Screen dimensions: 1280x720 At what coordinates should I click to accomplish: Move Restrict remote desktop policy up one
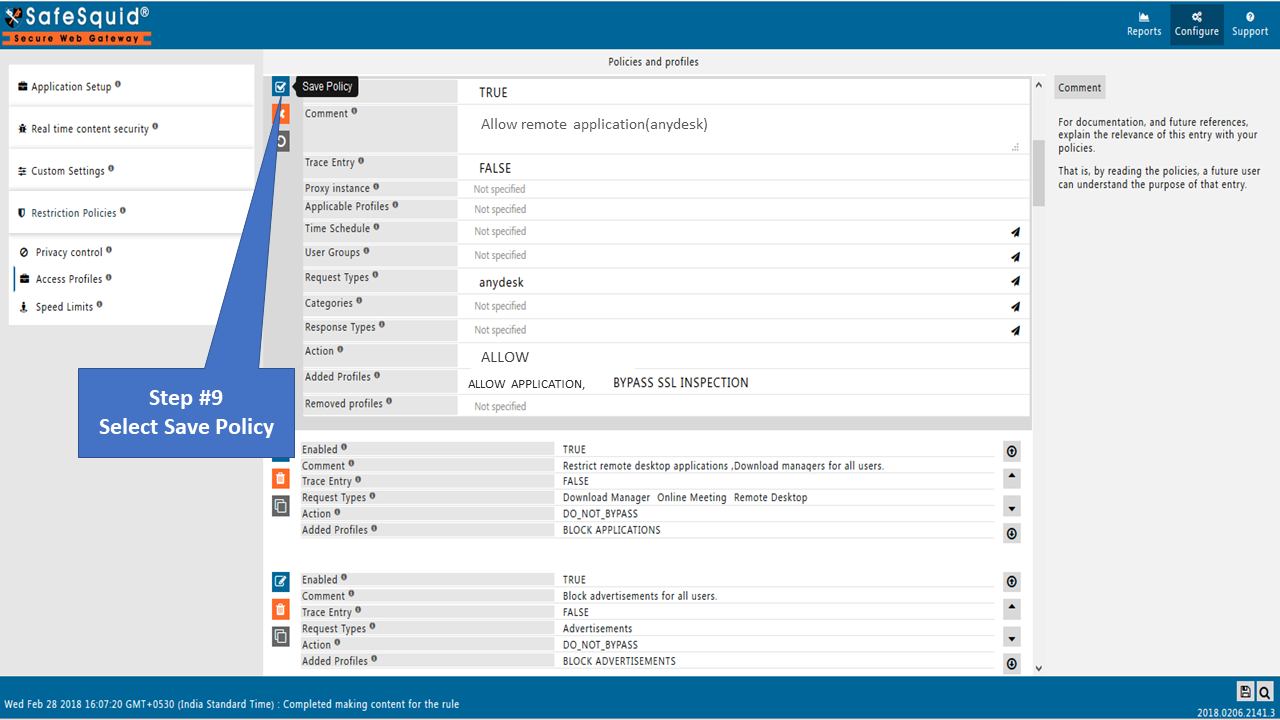1012,478
